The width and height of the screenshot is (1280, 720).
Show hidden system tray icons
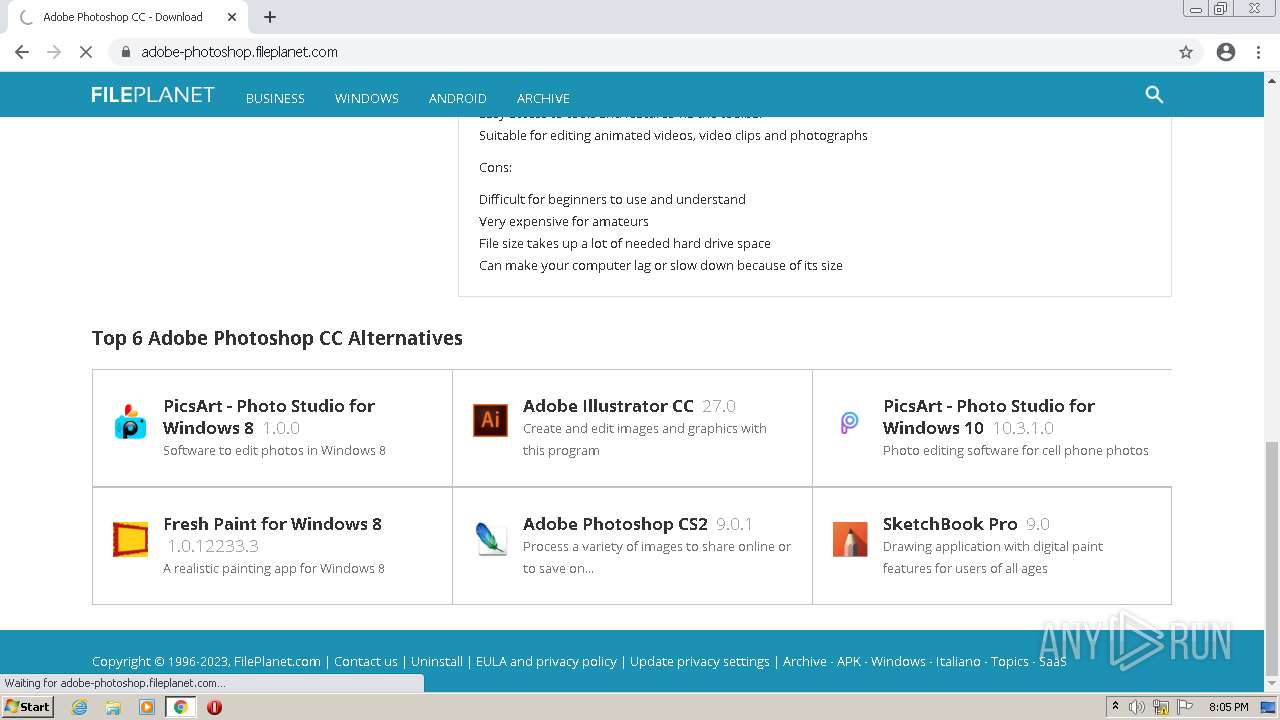pyautogui.click(x=1115, y=707)
